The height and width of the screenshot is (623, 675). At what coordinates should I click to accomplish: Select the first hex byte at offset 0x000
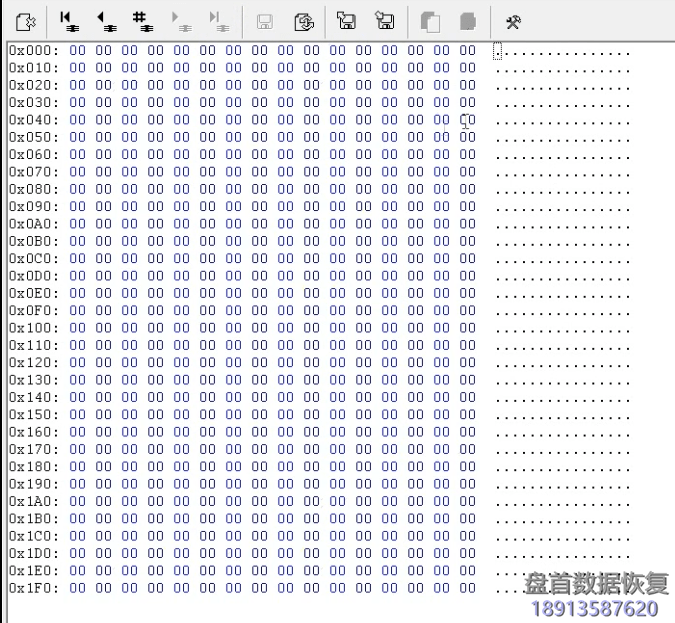click(77, 50)
